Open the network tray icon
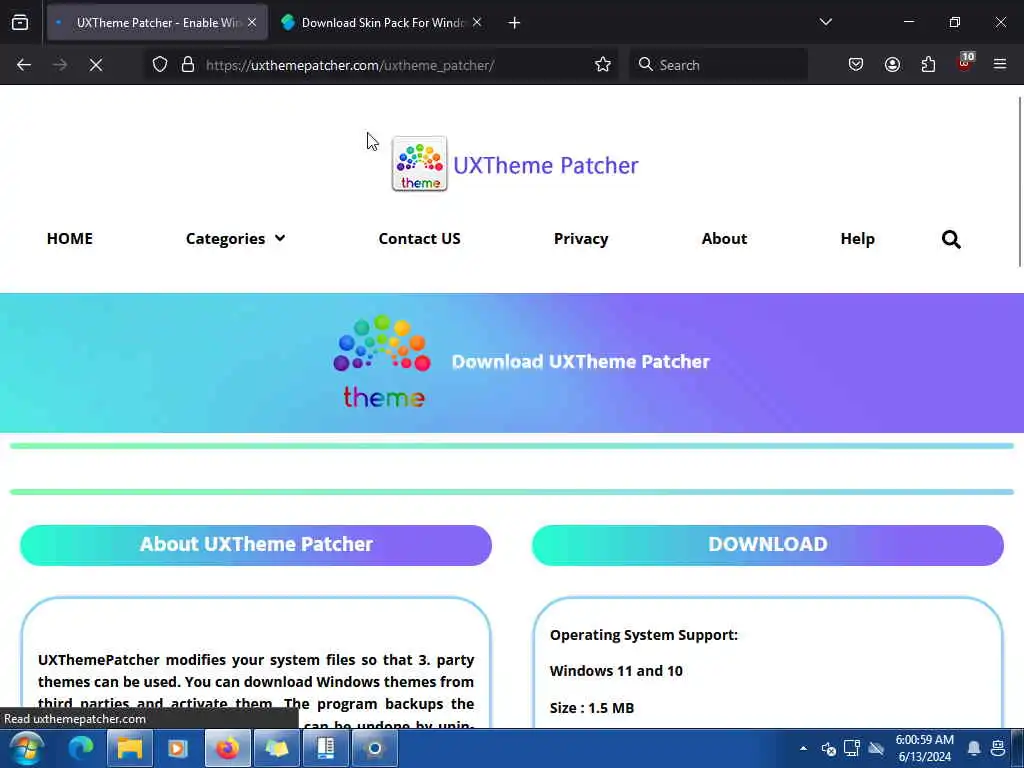 click(x=852, y=748)
